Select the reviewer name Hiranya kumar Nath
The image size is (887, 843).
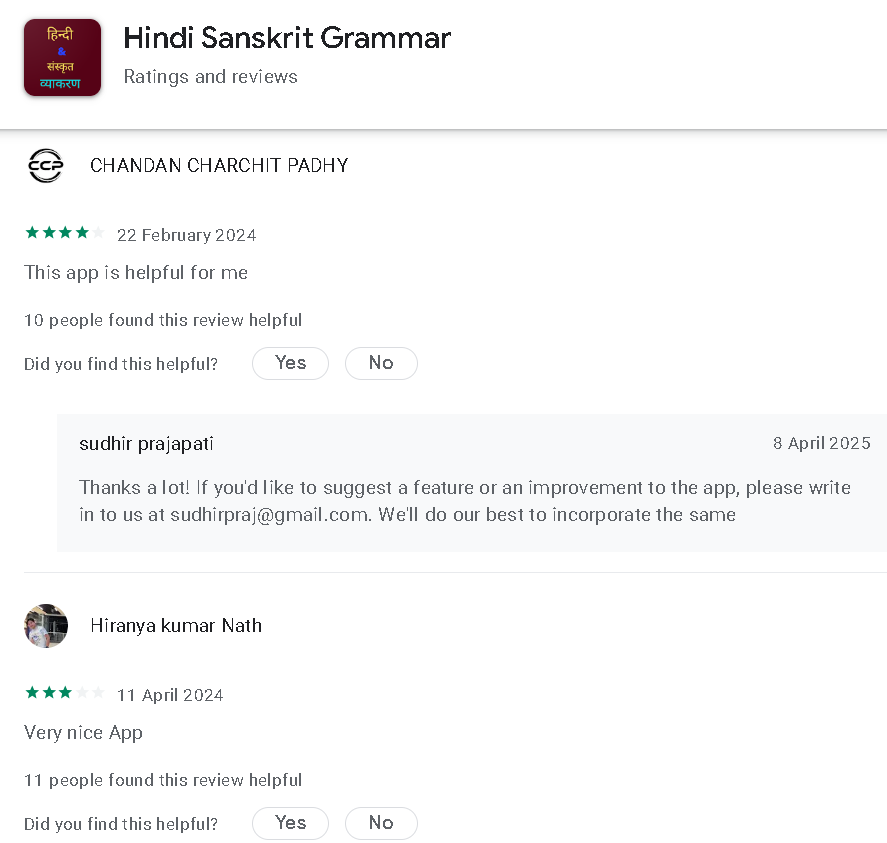[x=176, y=626]
